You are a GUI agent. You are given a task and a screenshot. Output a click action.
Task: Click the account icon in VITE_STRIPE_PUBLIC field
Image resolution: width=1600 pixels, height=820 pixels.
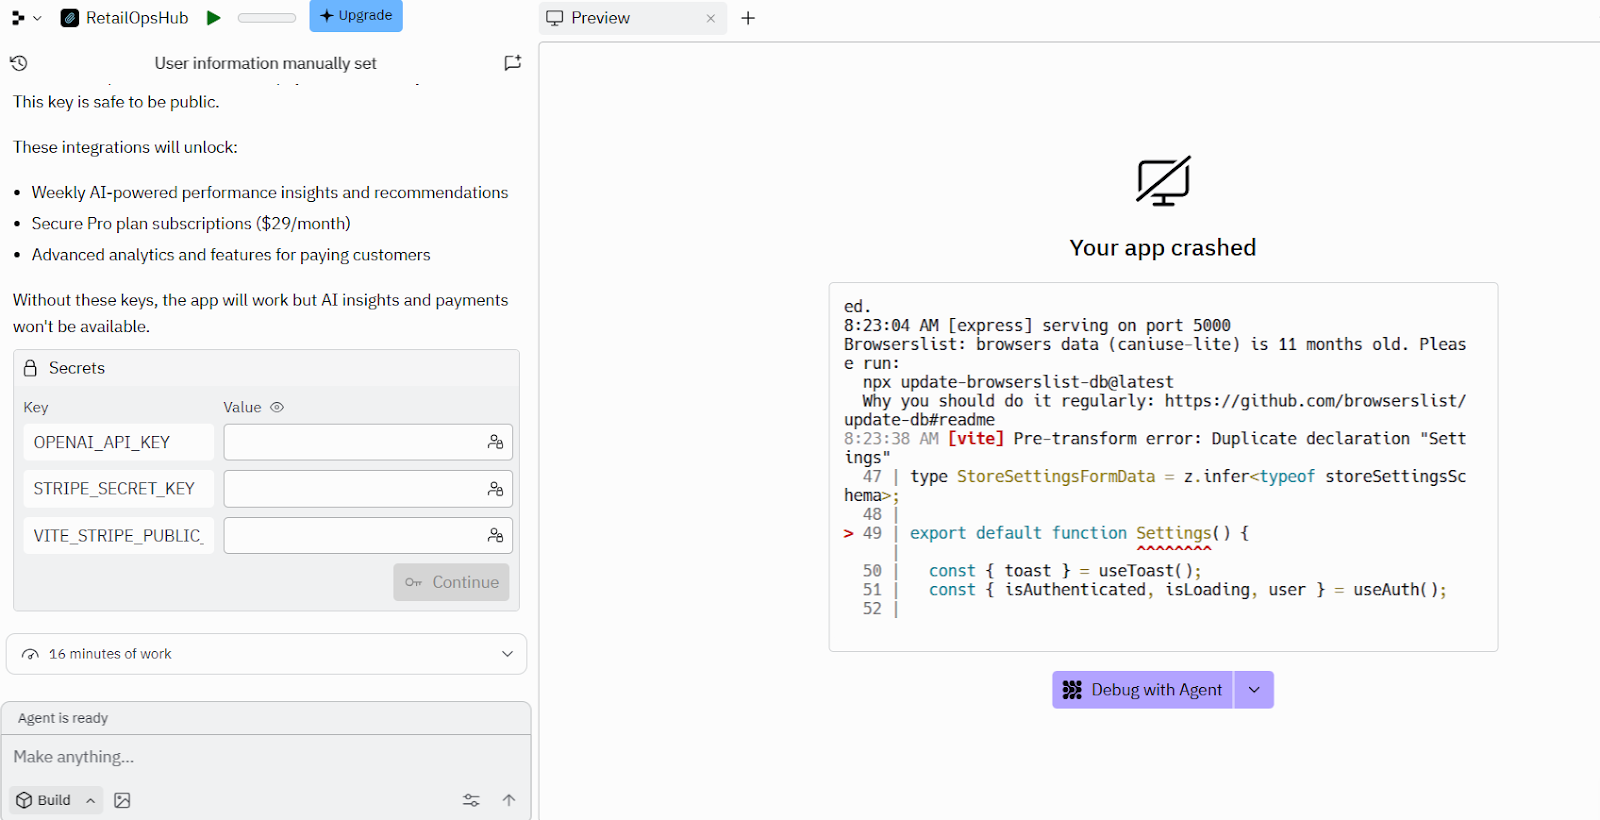[x=495, y=536]
